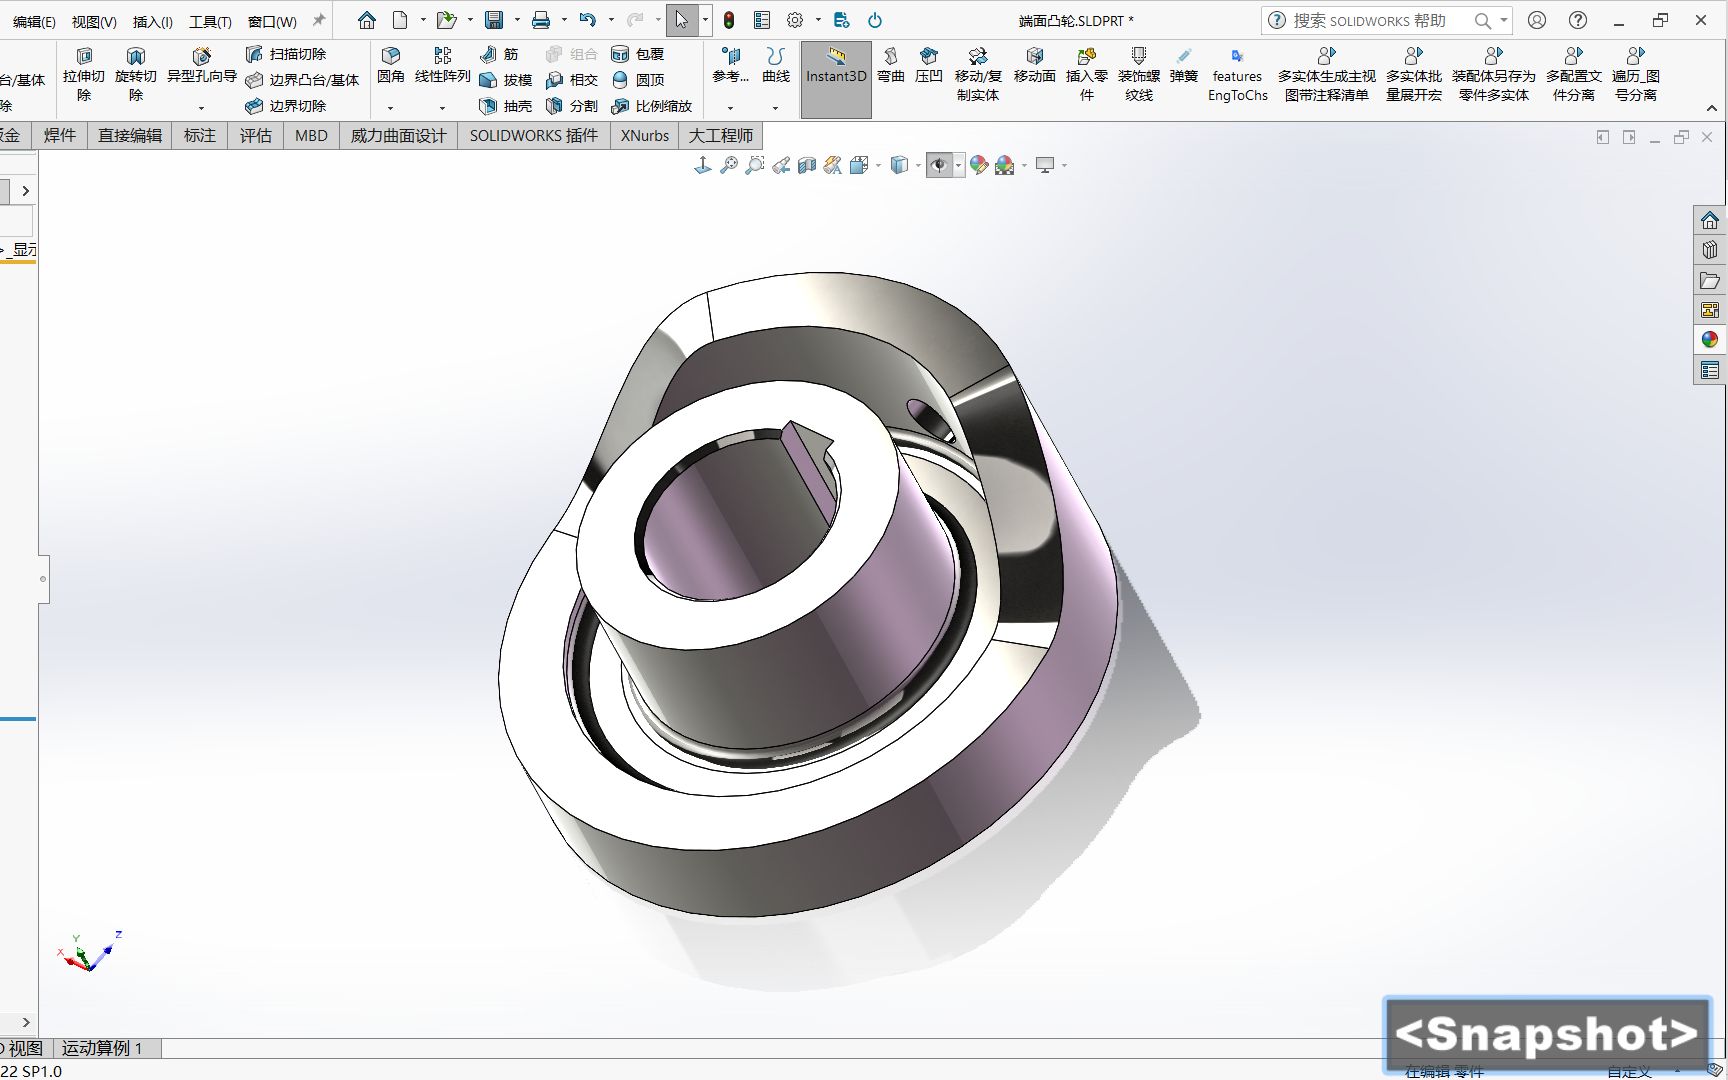The height and width of the screenshot is (1080, 1728).
Task: Open the 插入(I) menu
Action: tap(150, 20)
